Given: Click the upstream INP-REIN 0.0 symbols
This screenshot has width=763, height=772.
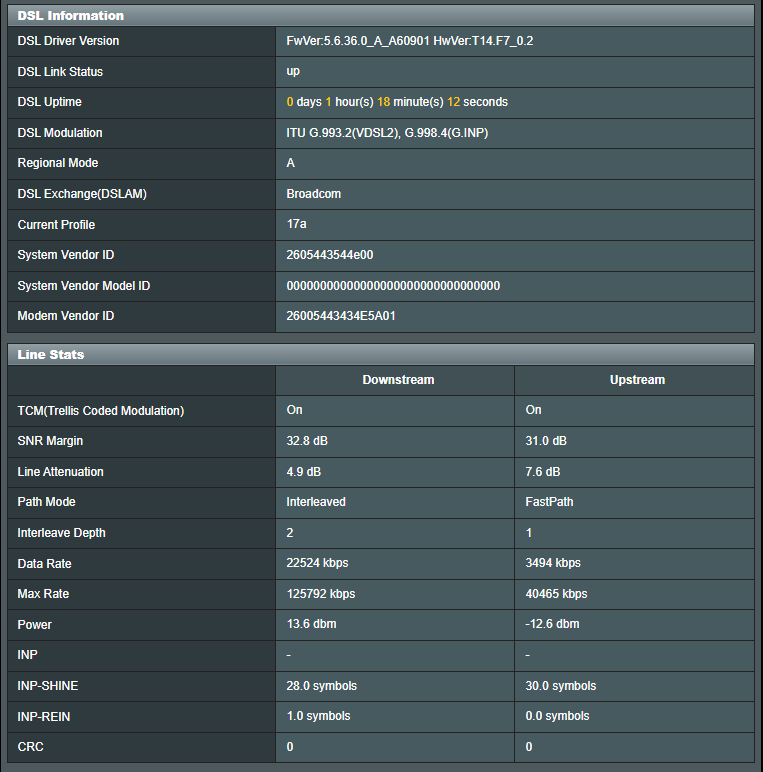Looking at the screenshot, I should [x=557, y=716].
